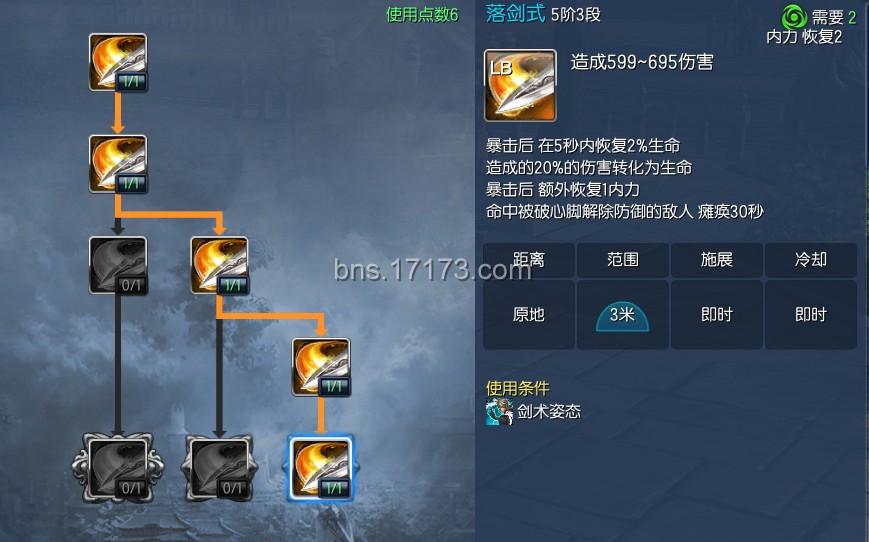869x542 pixels.
Task: Select the fourth-row 1/1 skill node
Action: [321, 367]
